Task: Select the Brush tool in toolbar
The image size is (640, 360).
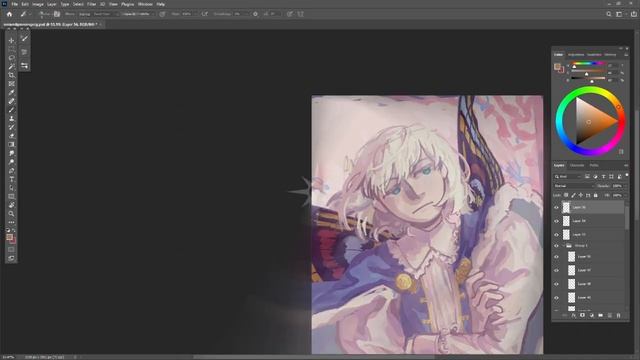Action: tap(11, 110)
